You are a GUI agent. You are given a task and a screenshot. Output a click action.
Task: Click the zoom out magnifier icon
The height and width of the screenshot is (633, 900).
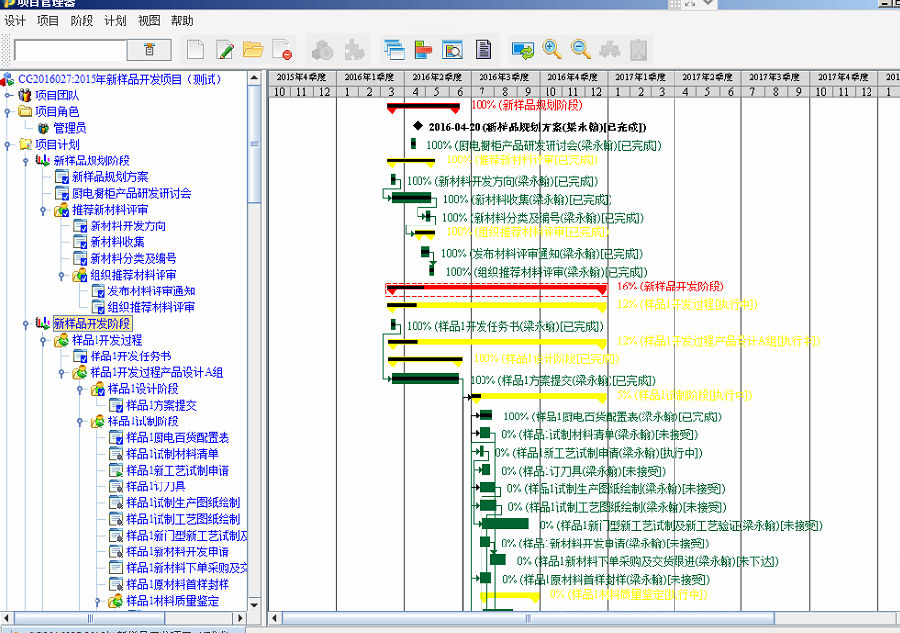click(581, 49)
